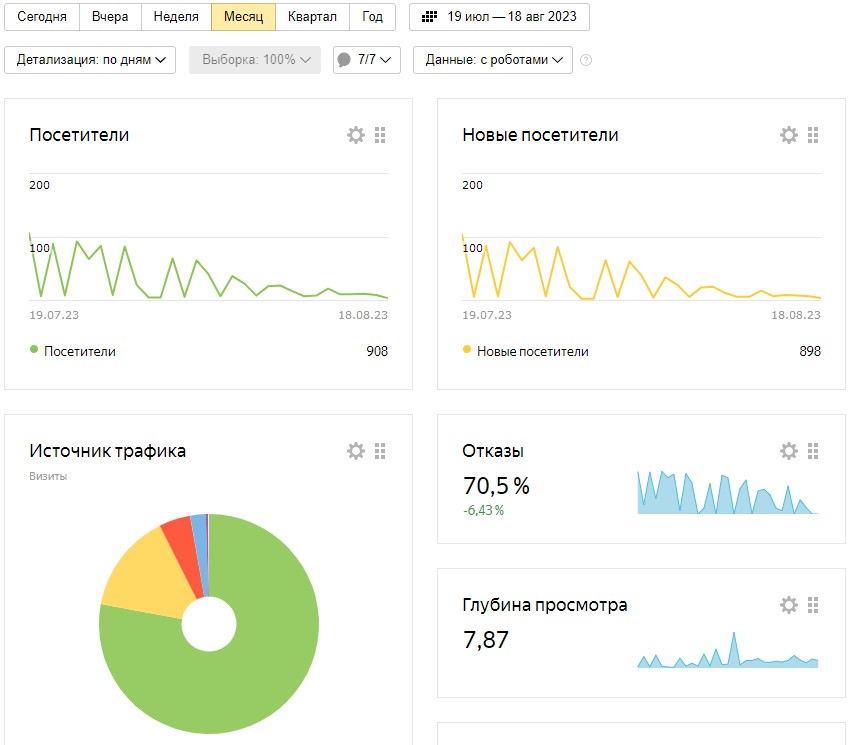Toggle yellow Новые посетители legend dot
858x745 pixels.
(467, 349)
